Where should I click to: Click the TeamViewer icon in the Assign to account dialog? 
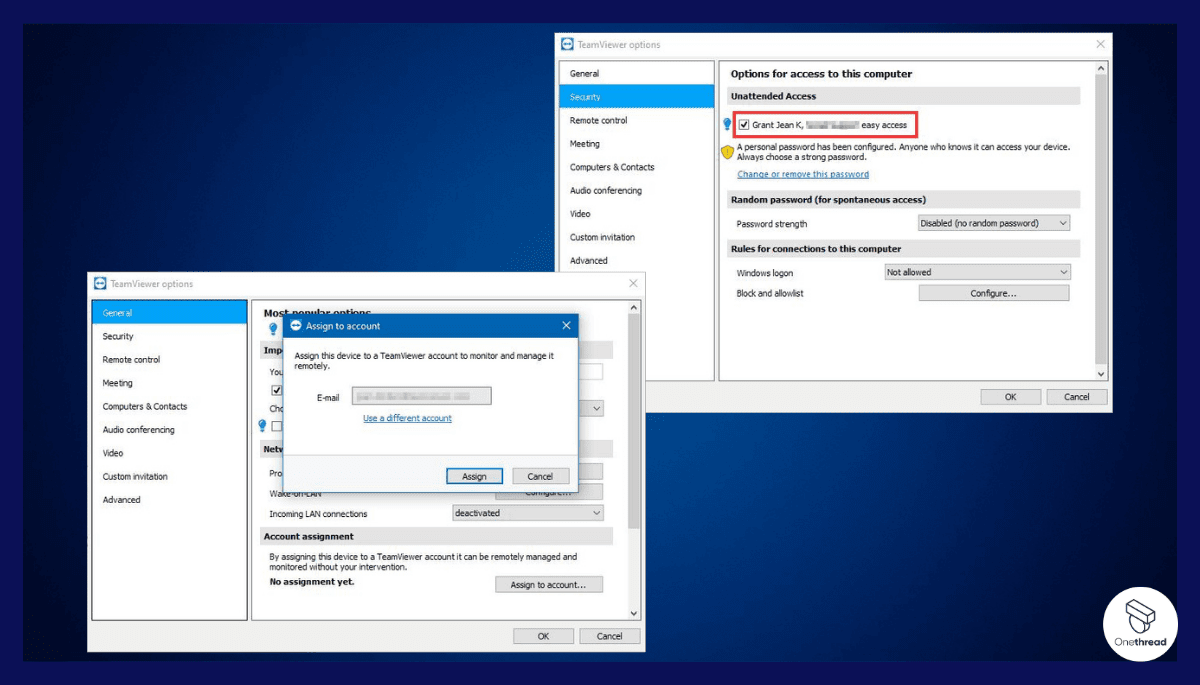click(x=296, y=325)
